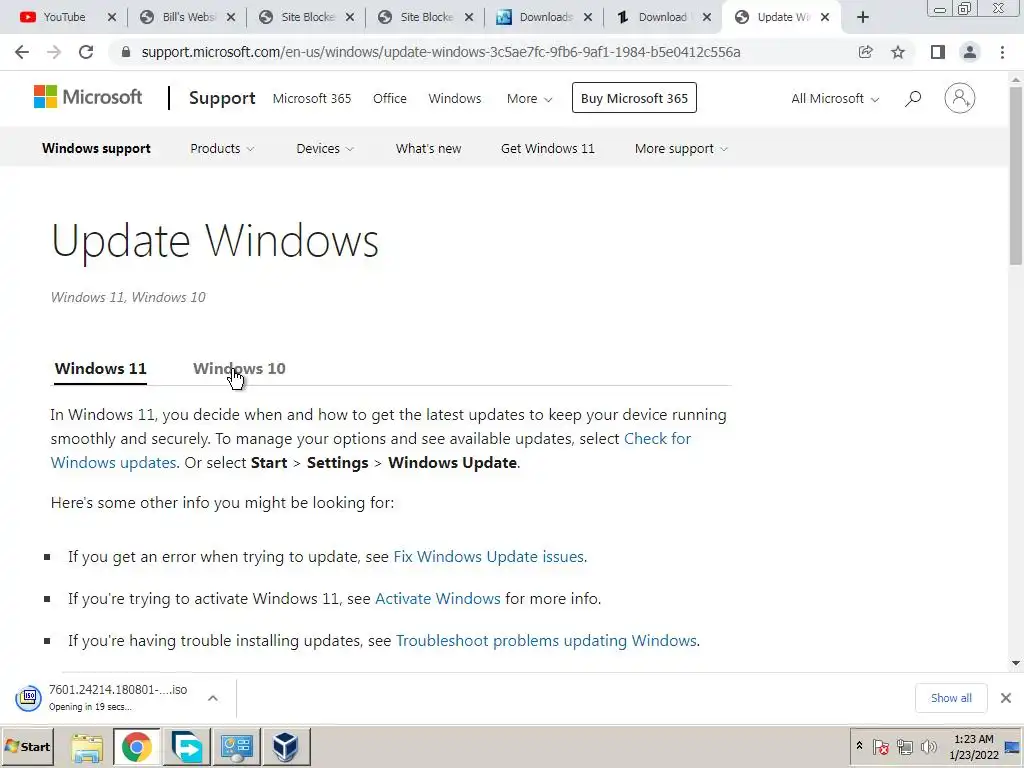Image resolution: width=1024 pixels, height=768 pixels.
Task: Open the TeamViewer-style arrow icon in taskbar
Action: pyautogui.click(x=187, y=746)
